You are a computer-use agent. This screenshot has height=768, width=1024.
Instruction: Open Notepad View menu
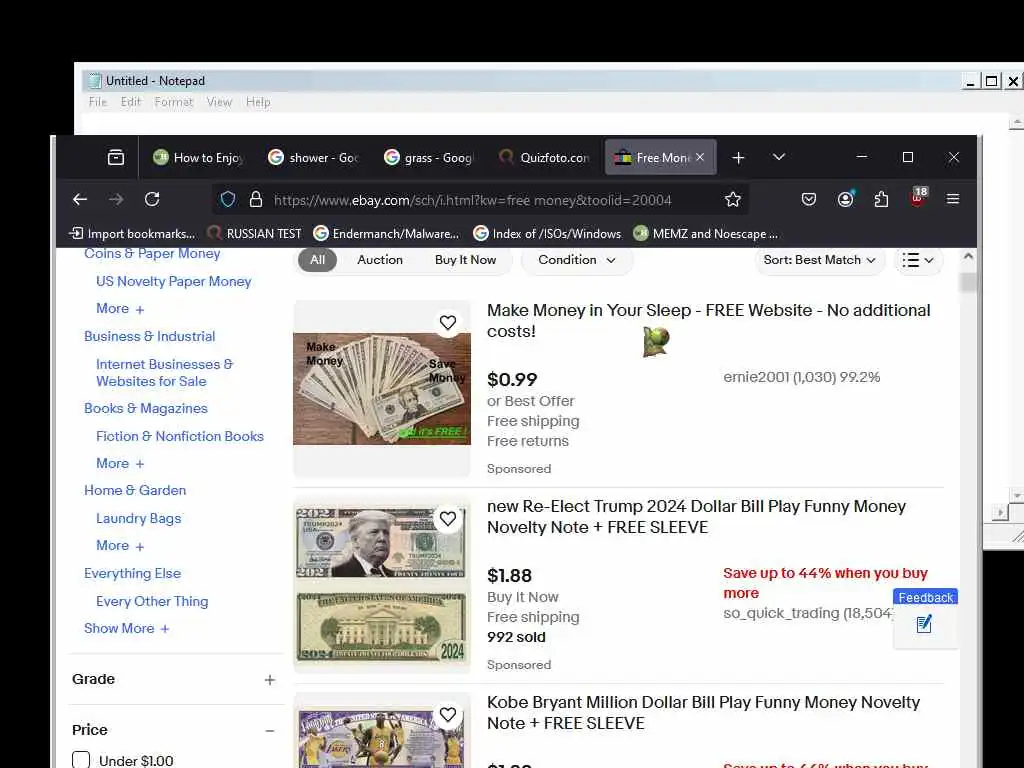(x=219, y=102)
